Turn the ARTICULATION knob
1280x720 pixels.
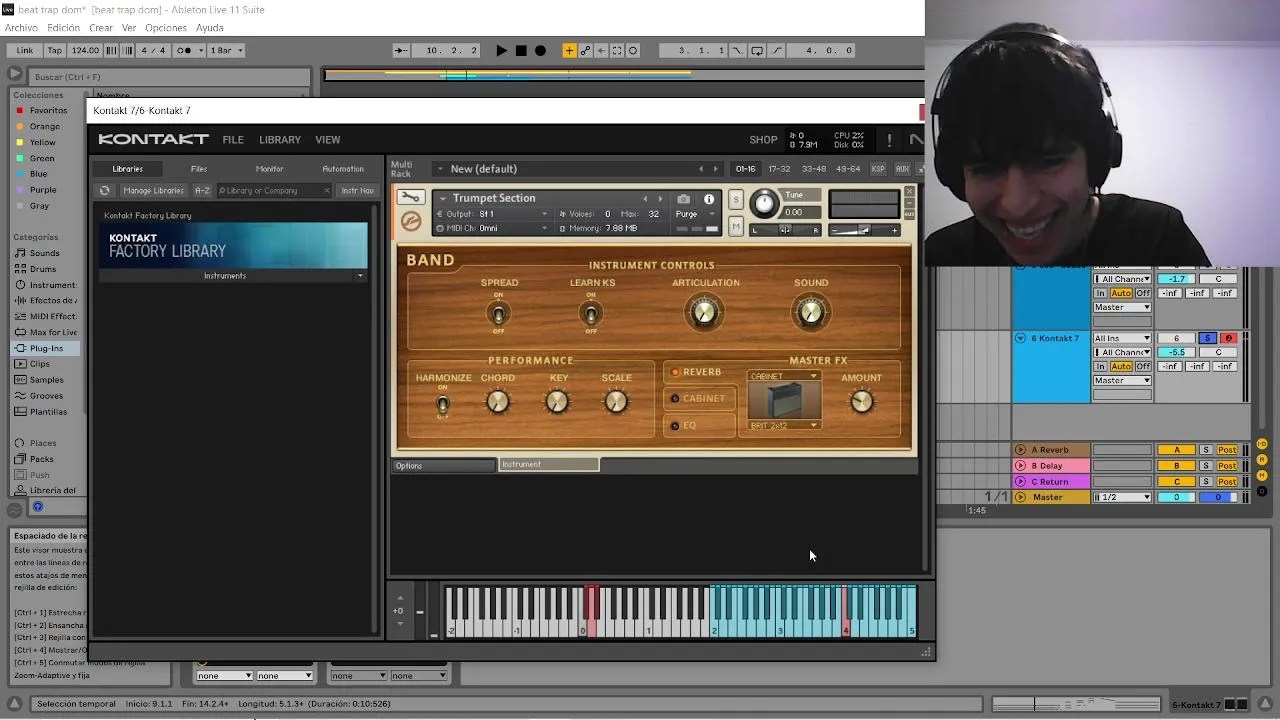click(705, 313)
